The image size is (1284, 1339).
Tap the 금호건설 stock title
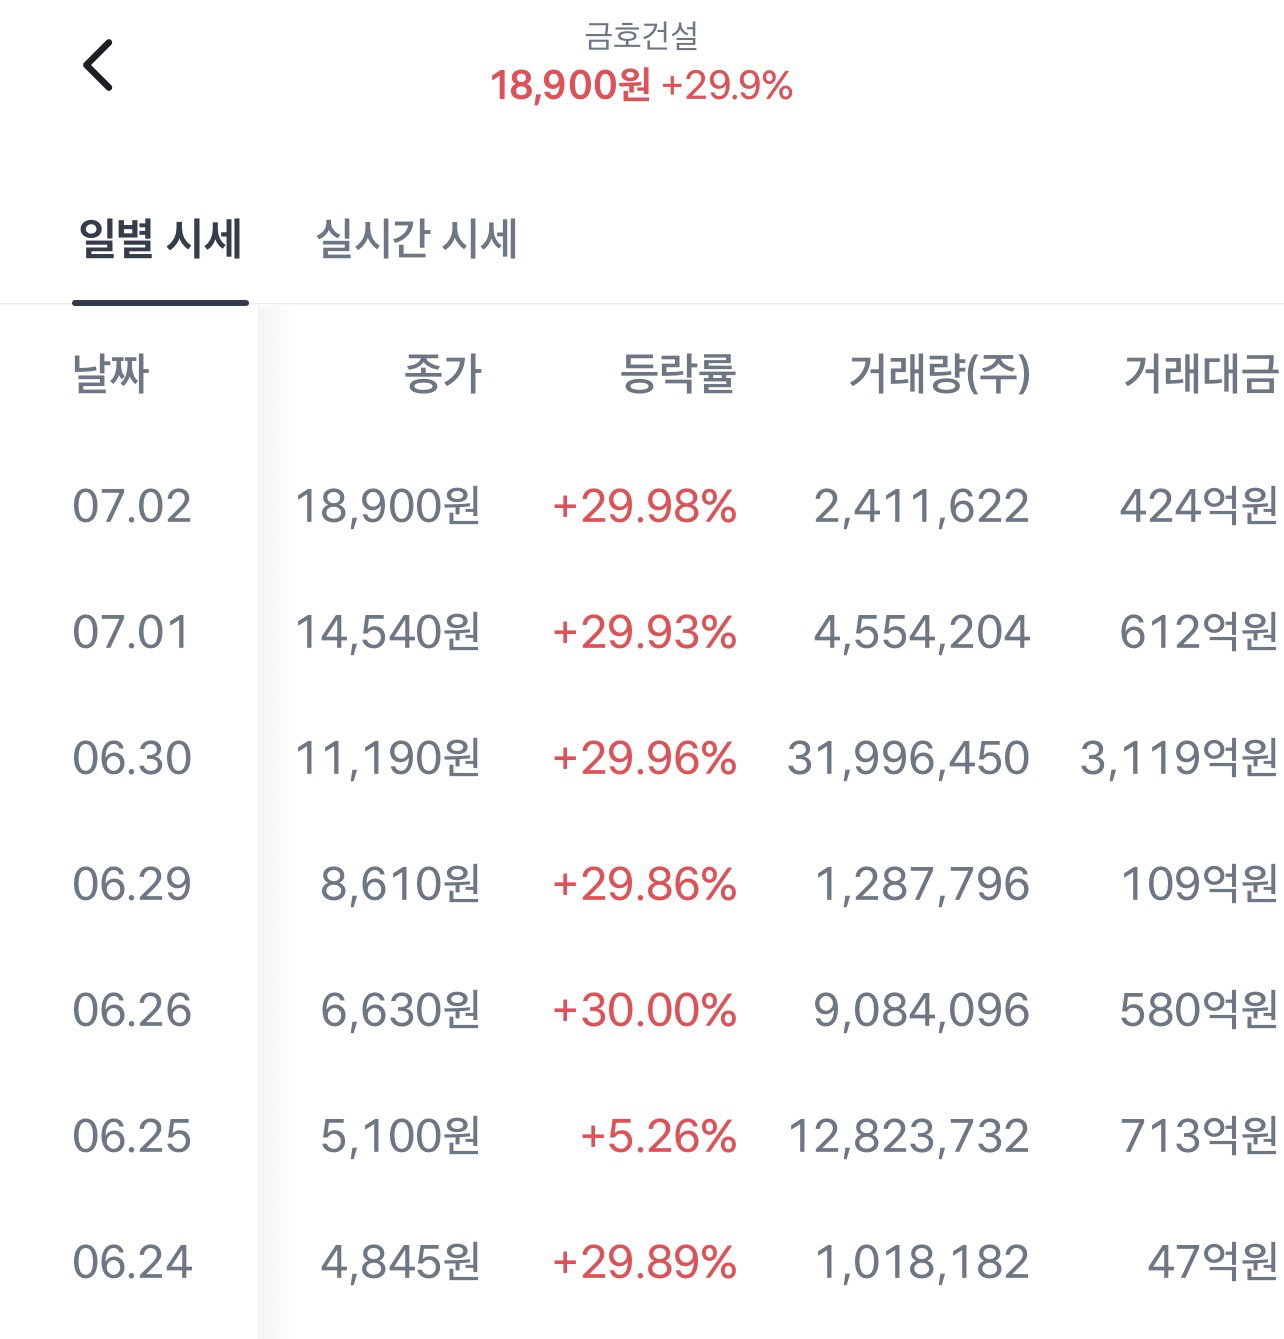pyautogui.click(x=641, y=36)
